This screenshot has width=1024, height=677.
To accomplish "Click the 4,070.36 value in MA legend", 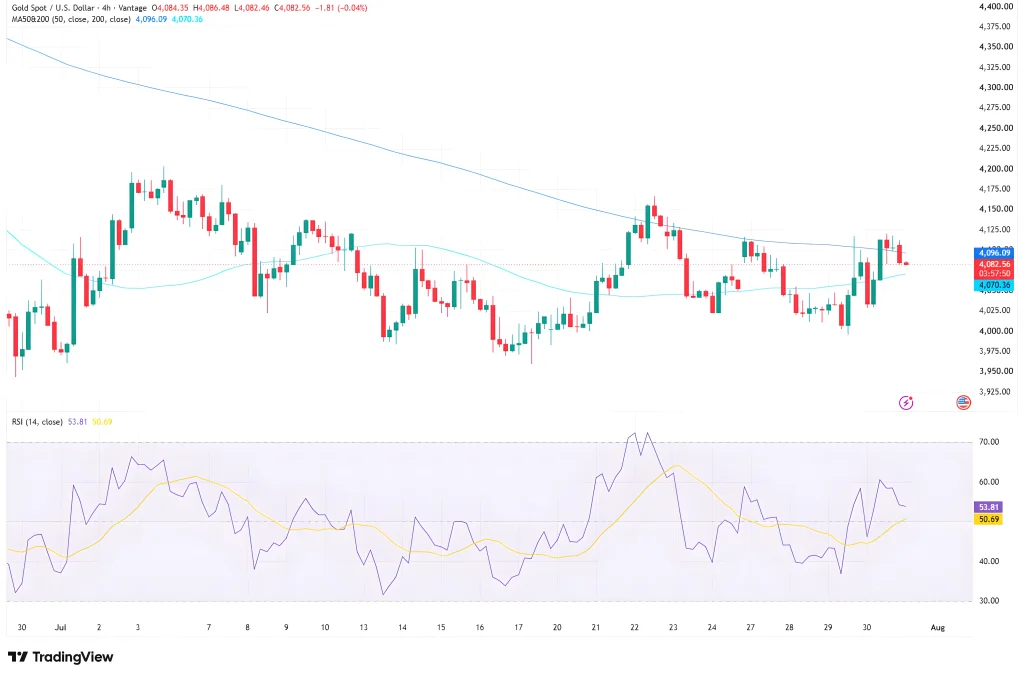I will [x=187, y=20].
